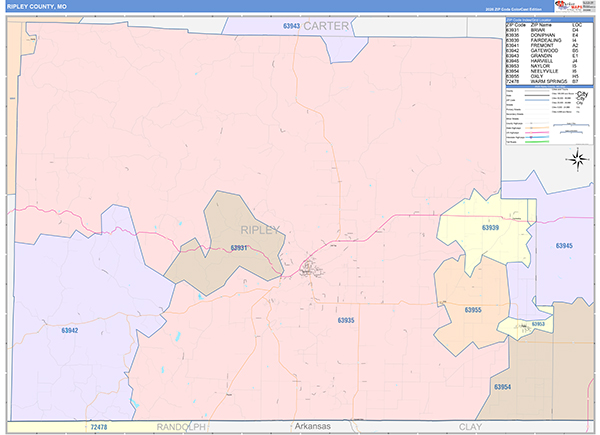The height and width of the screenshot is (435, 600).
Task: Click the "ZIP Name" column header
Action: point(541,25)
